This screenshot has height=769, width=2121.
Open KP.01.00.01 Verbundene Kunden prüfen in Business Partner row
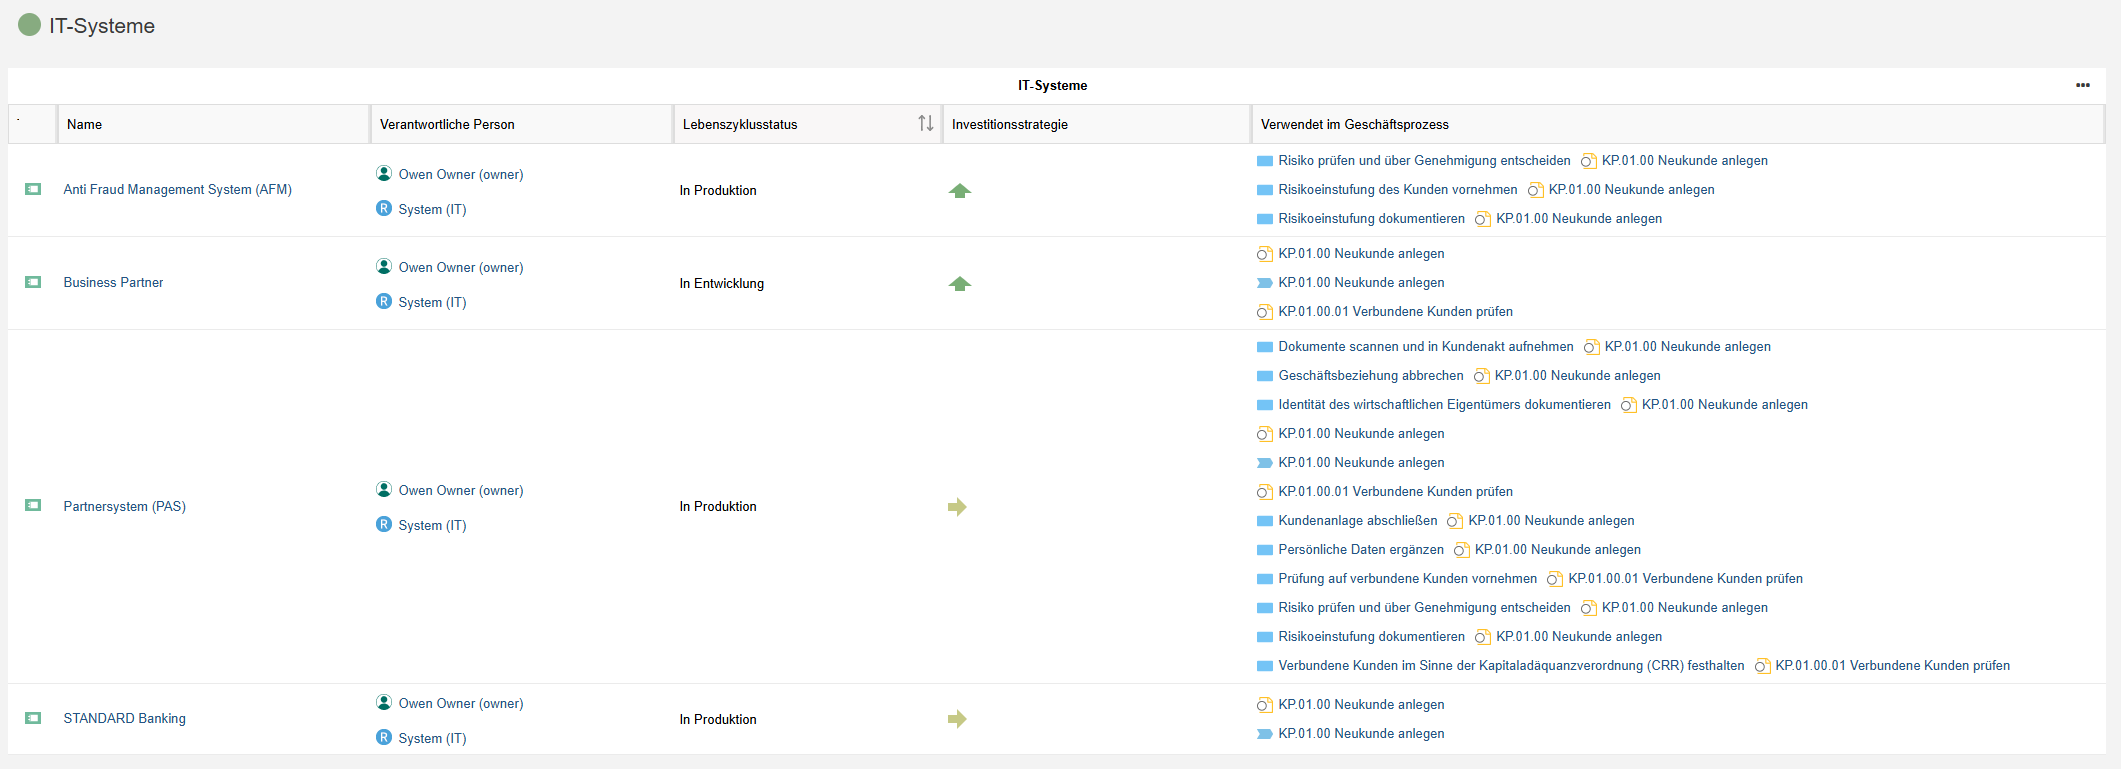point(1395,311)
